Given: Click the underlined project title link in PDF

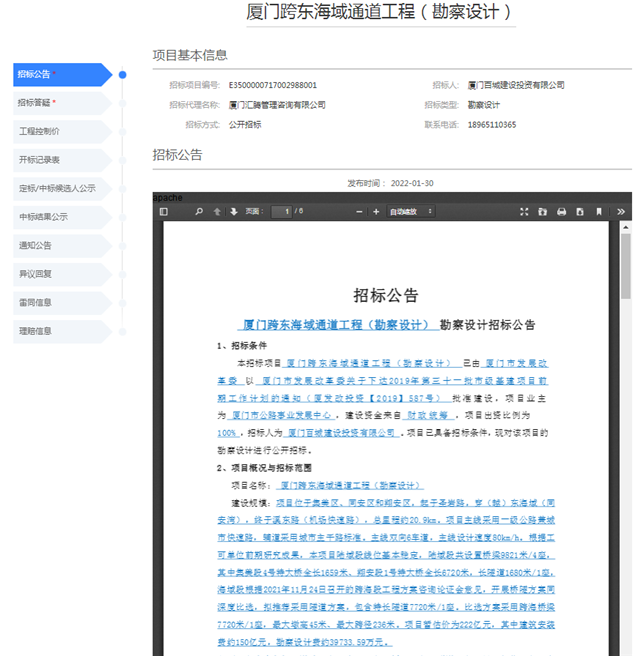Looking at the screenshot, I should [x=338, y=325].
